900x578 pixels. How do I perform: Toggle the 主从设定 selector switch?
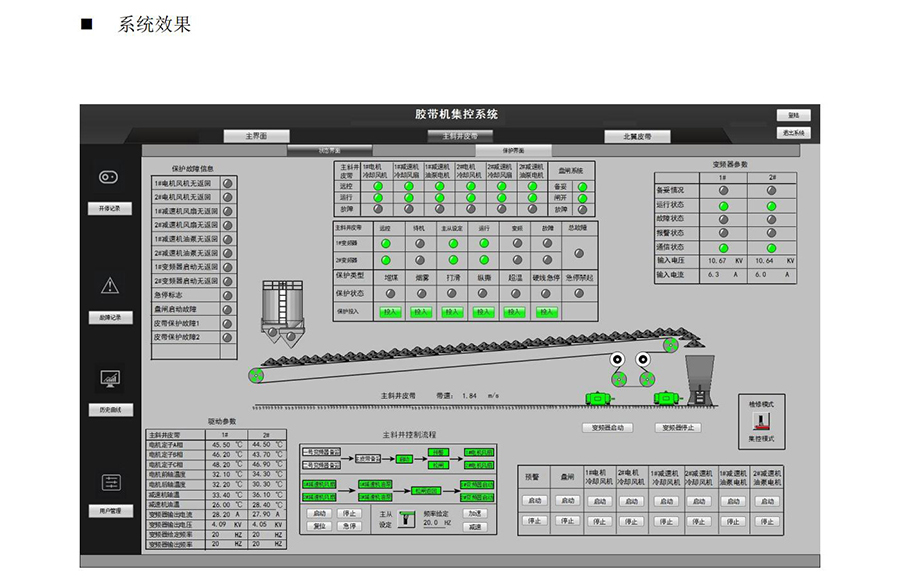406,519
